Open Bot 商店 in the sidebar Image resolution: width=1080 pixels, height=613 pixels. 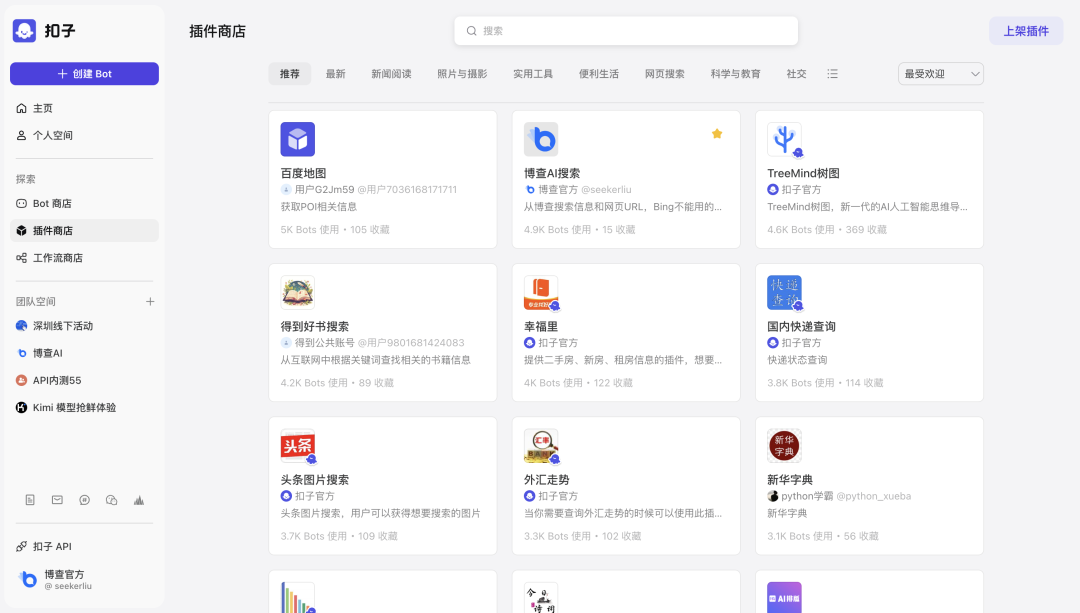coord(84,203)
